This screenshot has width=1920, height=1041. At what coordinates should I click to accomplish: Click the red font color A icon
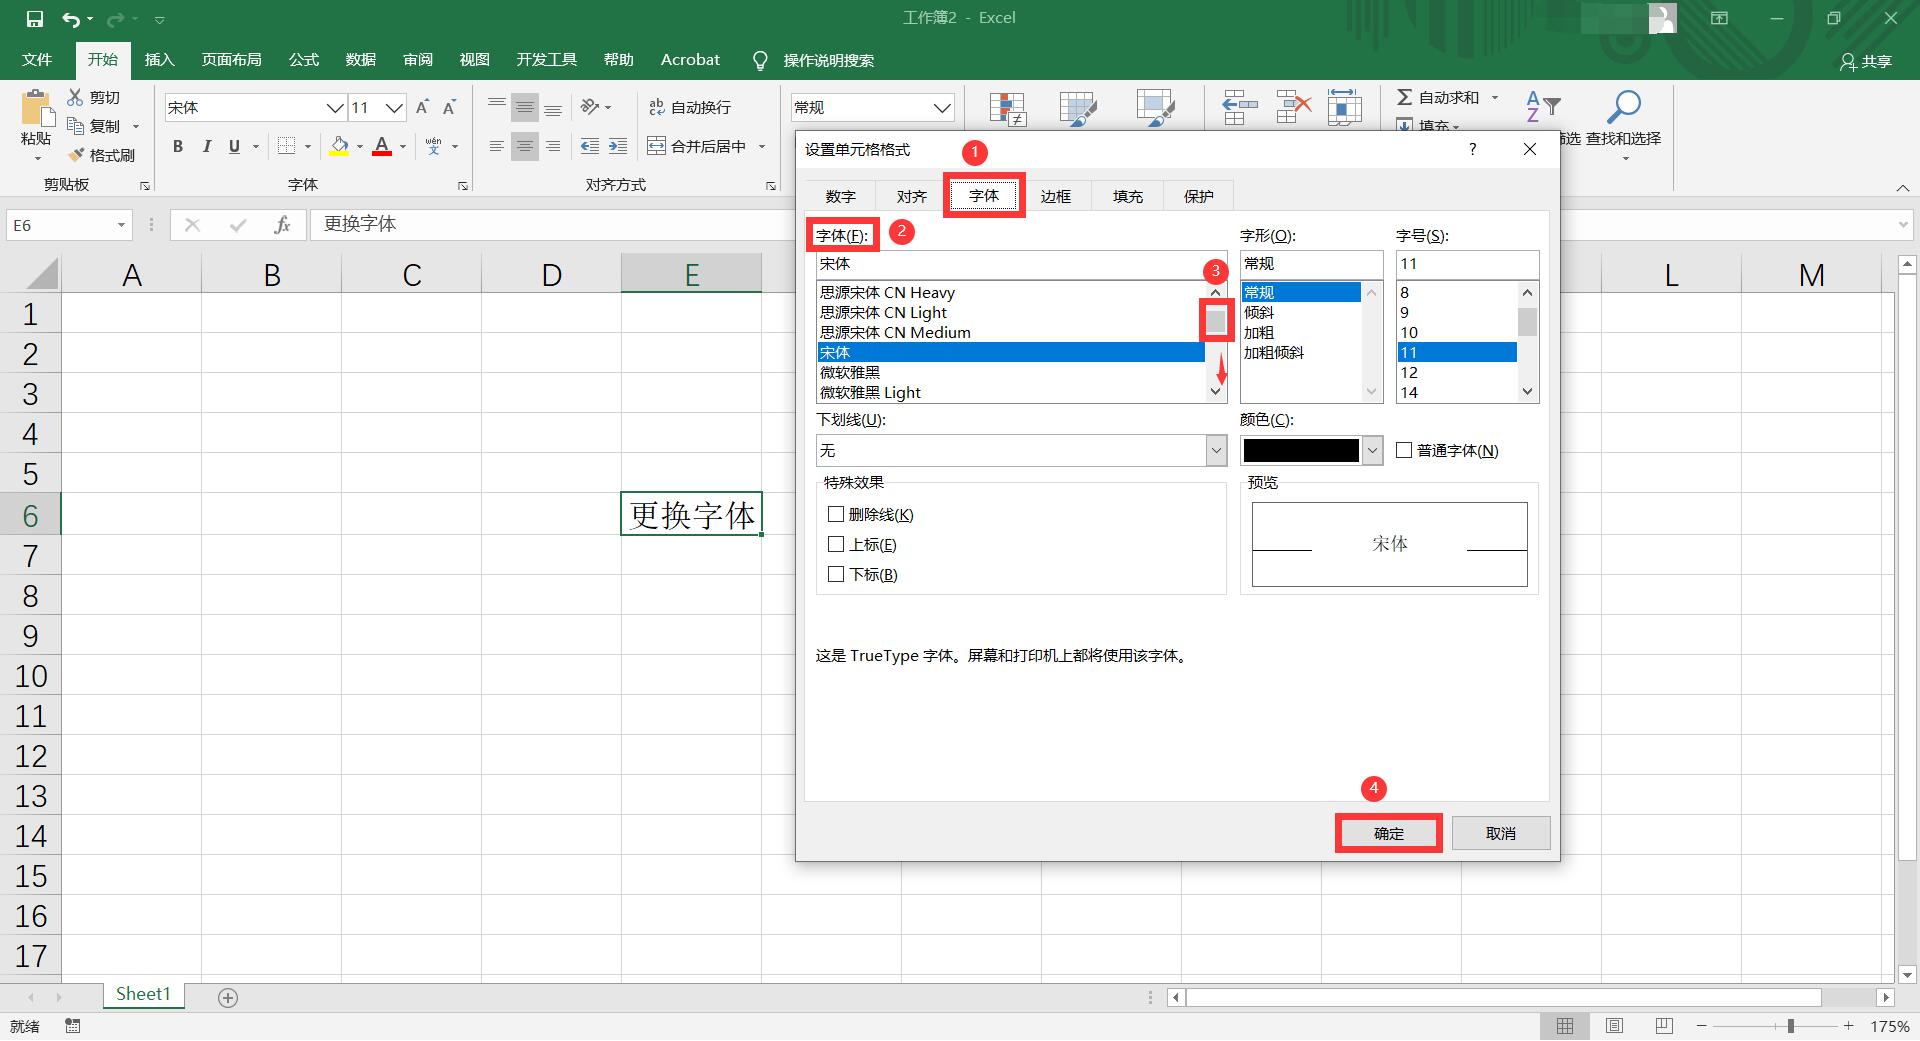pyautogui.click(x=382, y=147)
